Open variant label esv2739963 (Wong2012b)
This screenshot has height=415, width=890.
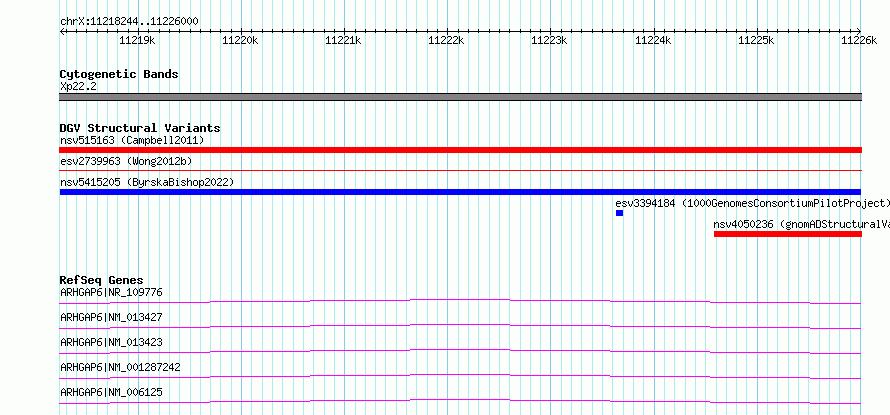click(x=126, y=161)
